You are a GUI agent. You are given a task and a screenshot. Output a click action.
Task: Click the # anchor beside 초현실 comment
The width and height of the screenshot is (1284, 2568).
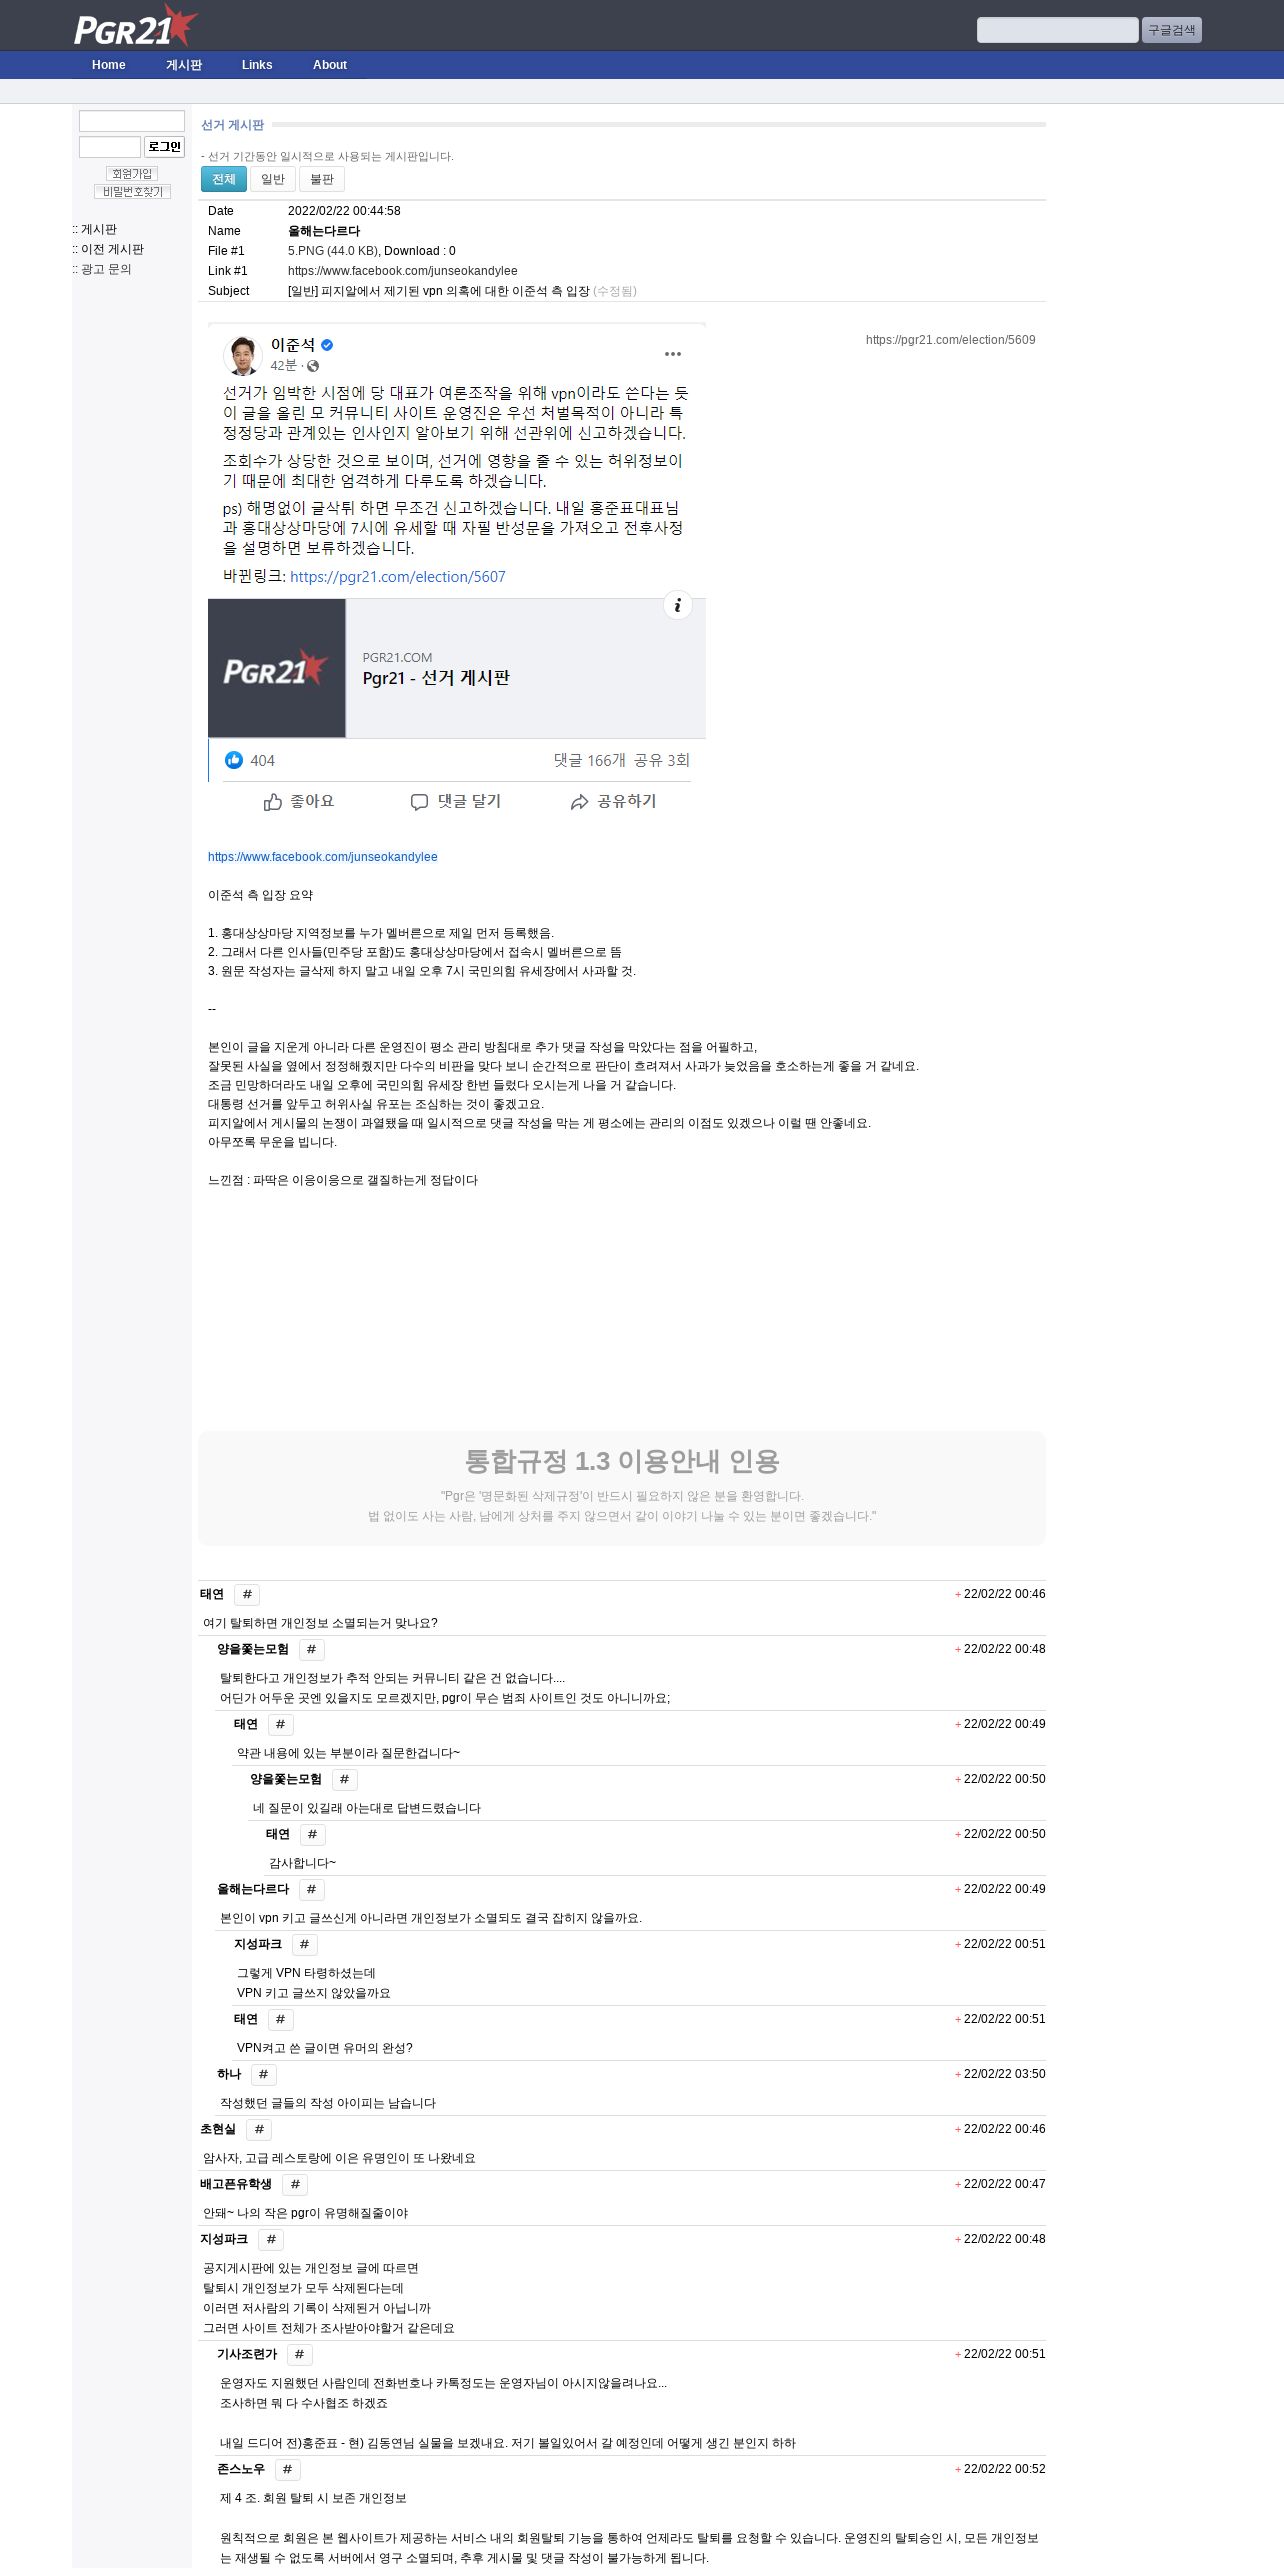259,2130
